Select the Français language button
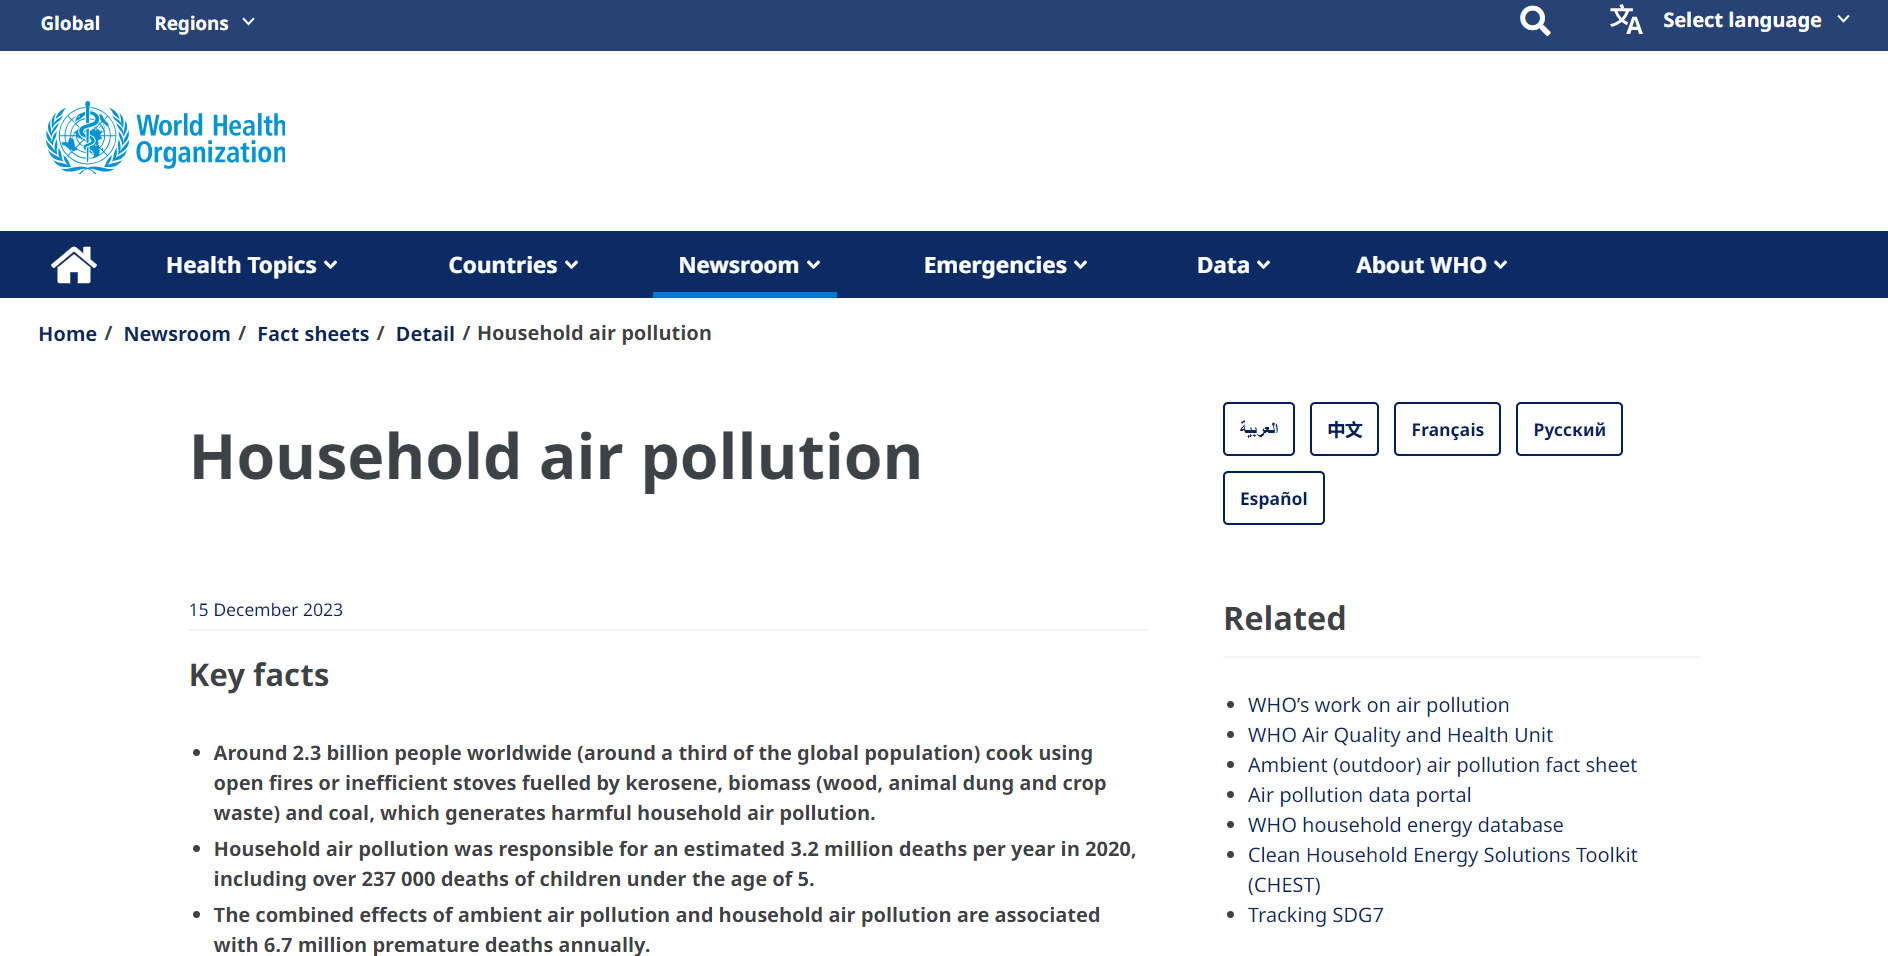Viewport: 1888px width, 956px height. [x=1447, y=429]
